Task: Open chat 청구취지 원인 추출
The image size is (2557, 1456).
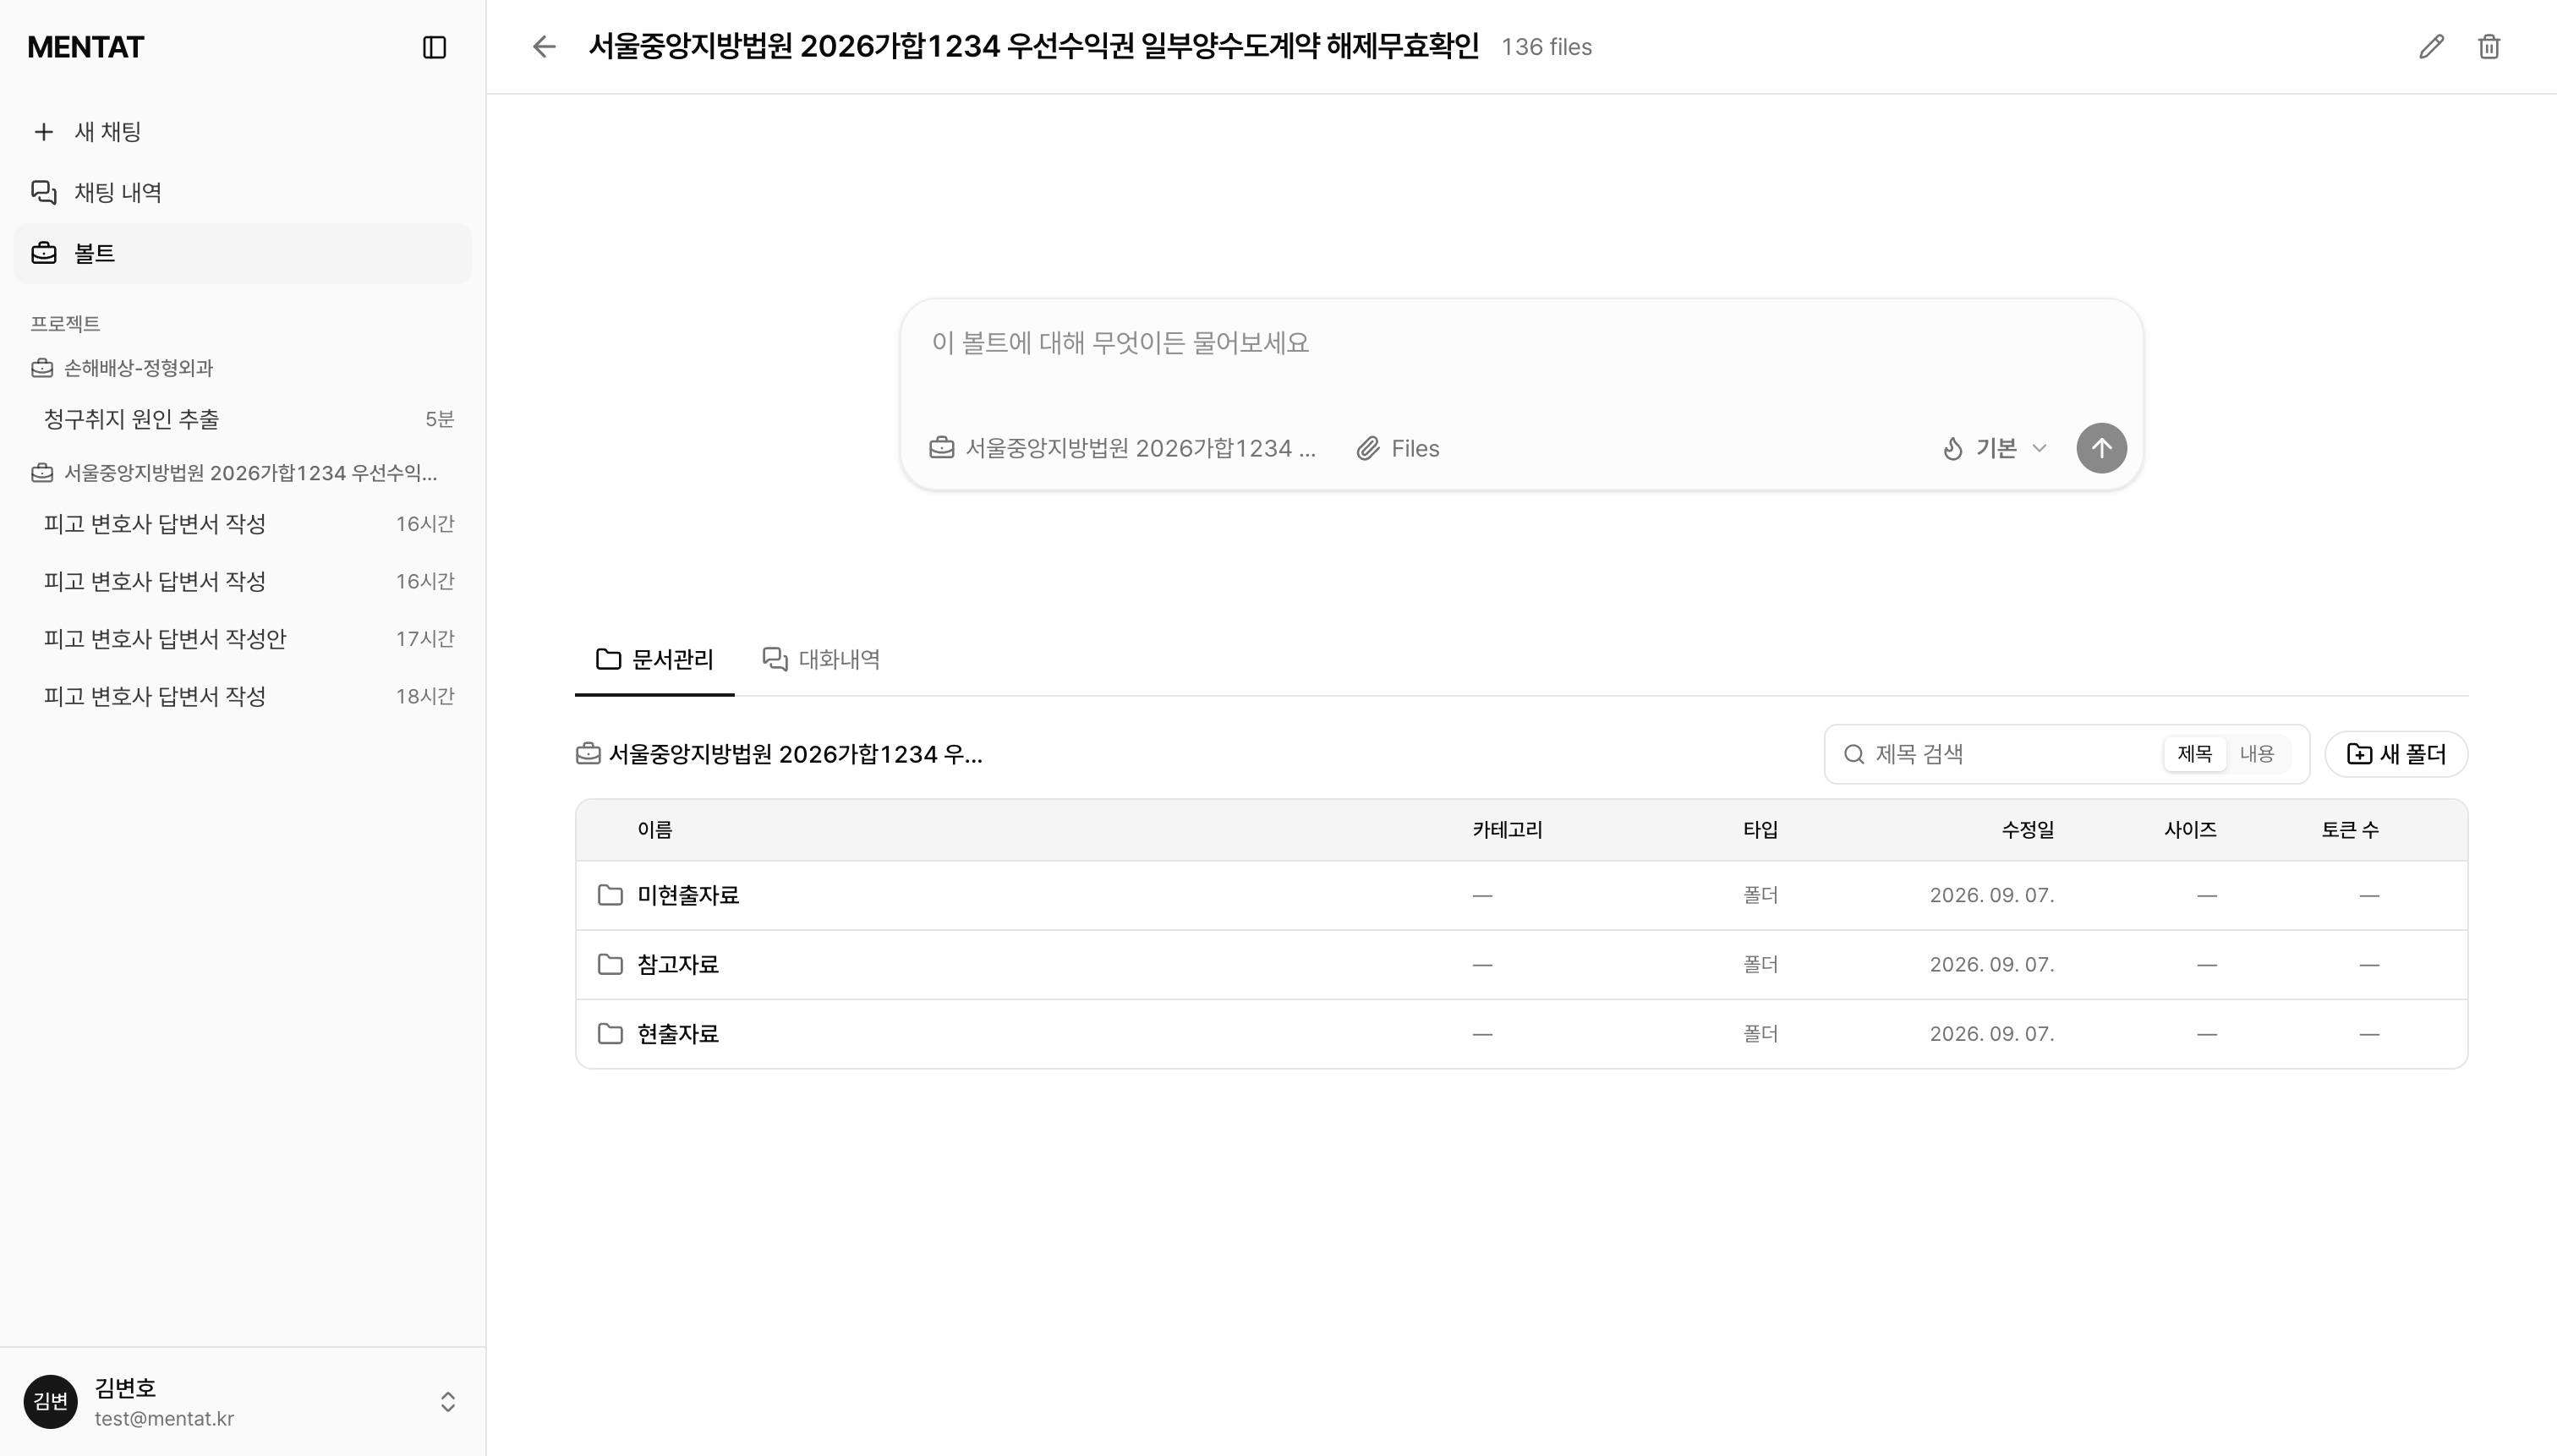Action: (x=242, y=419)
